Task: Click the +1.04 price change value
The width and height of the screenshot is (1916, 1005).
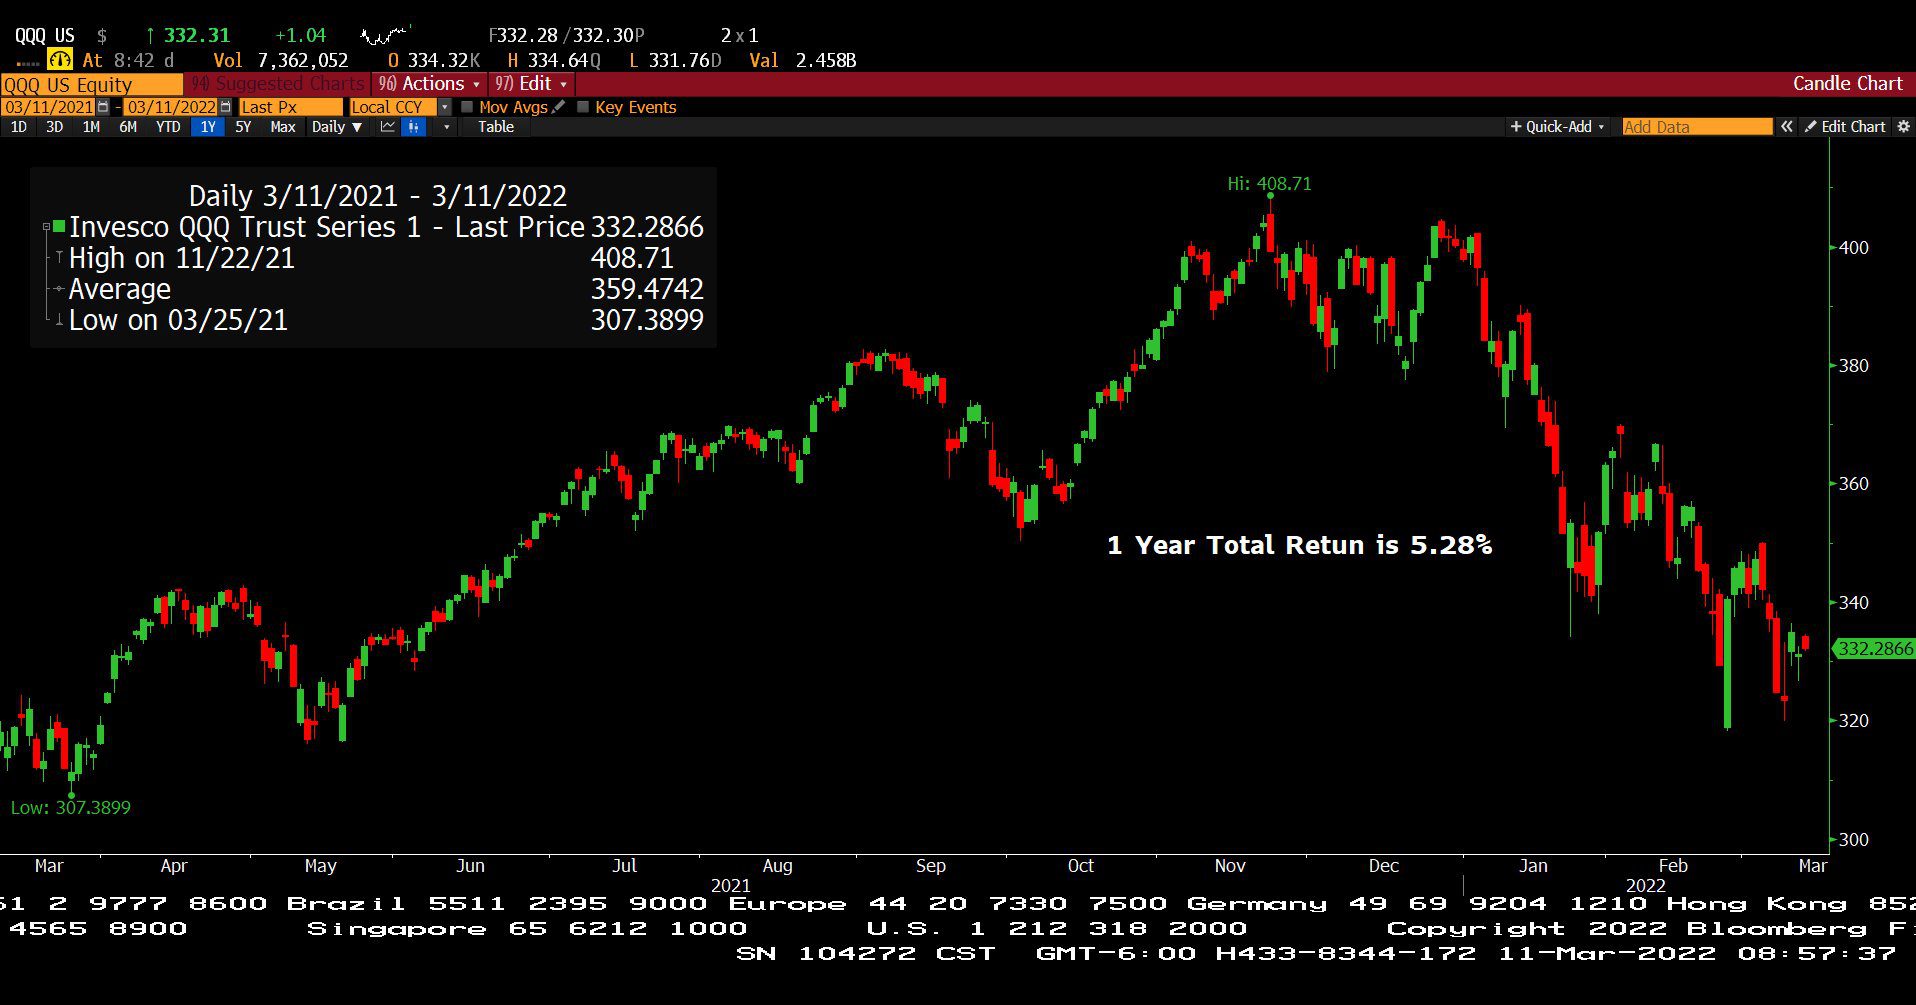Action: (301, 36)
